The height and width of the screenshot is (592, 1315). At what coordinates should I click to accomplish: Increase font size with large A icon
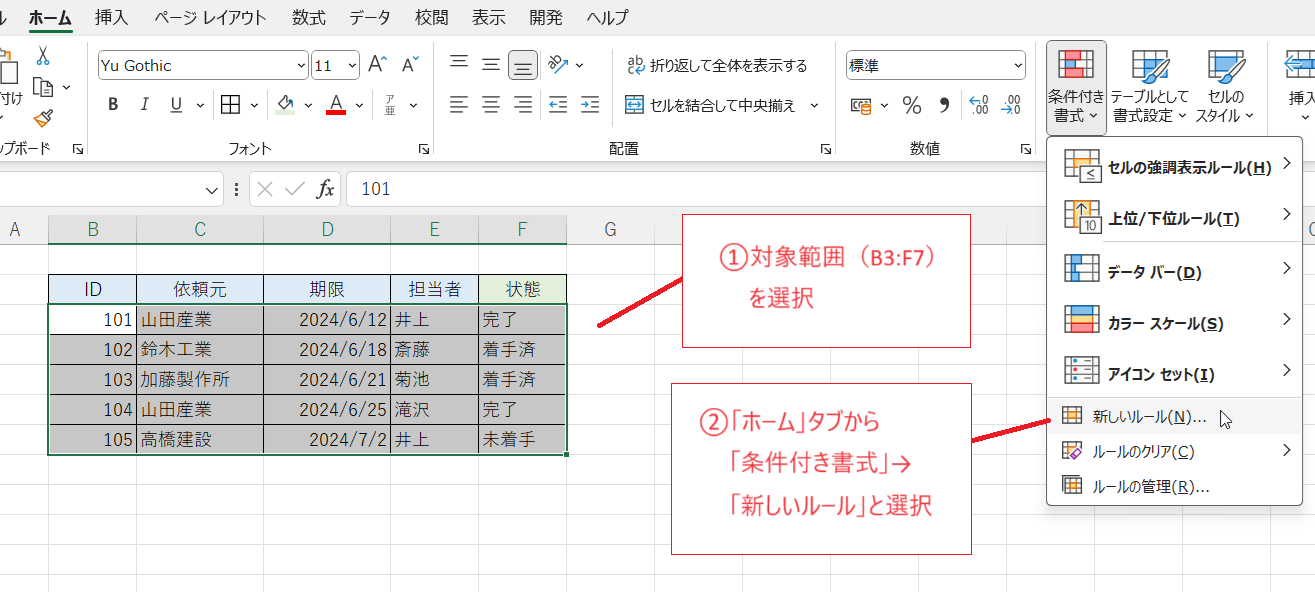click(377, 66)
